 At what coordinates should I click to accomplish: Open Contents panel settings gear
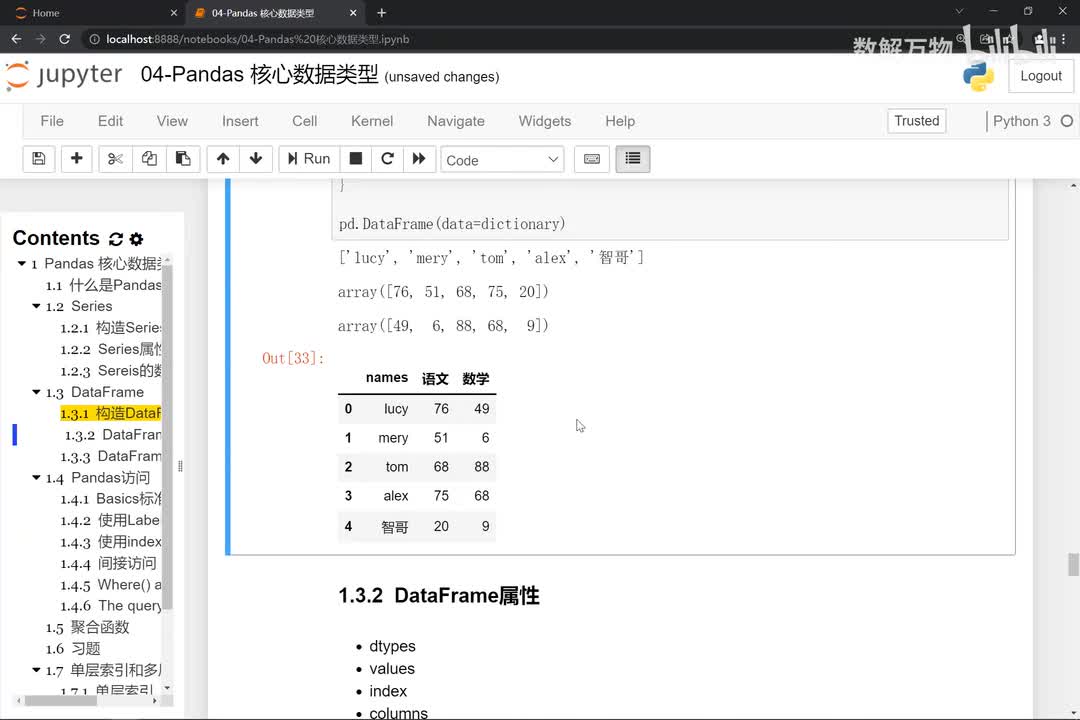coord(136,239)
